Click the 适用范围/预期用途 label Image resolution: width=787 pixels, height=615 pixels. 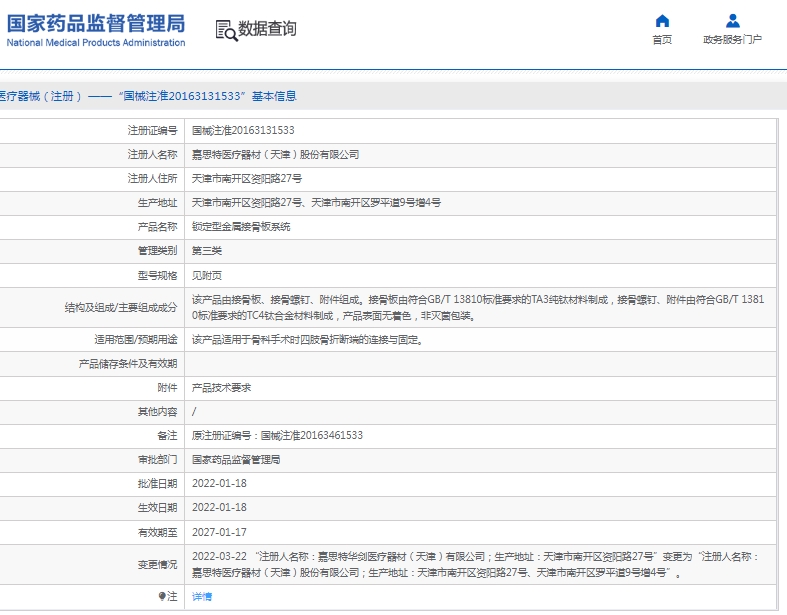point(136,340)
